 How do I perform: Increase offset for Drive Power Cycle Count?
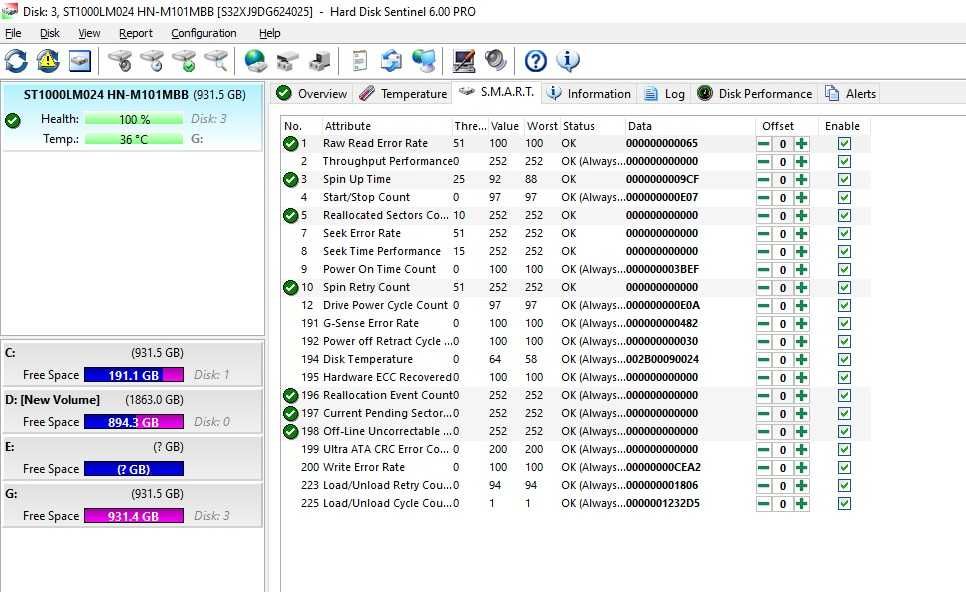point(801,306)
